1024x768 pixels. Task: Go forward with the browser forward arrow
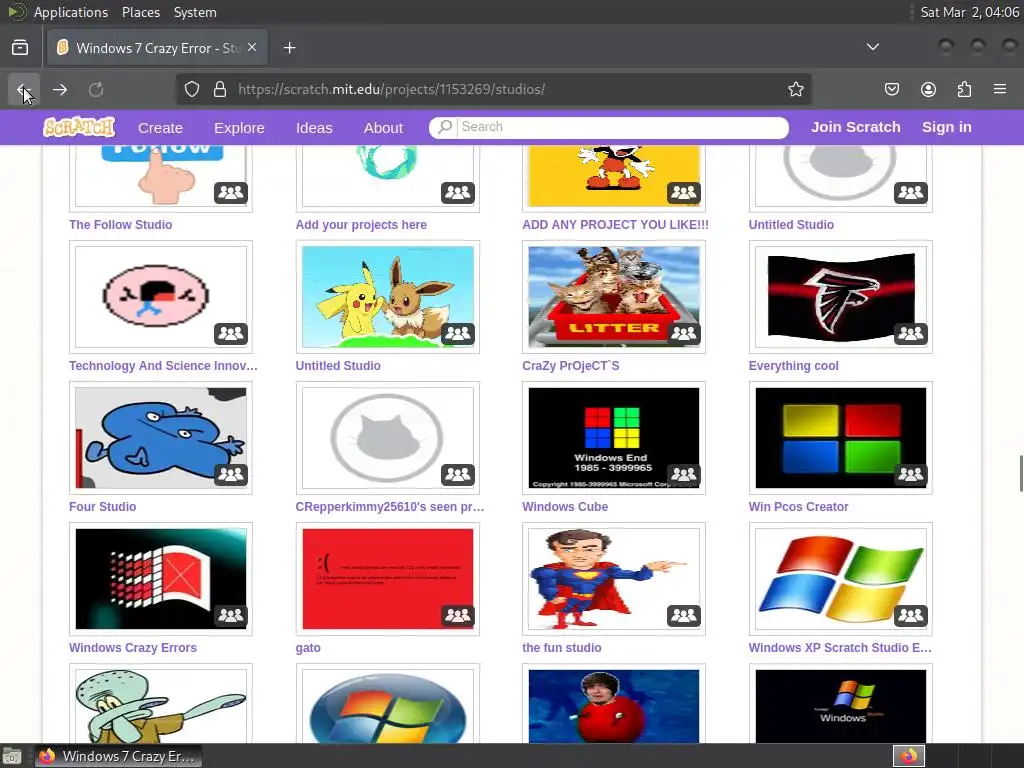point(60,89)
